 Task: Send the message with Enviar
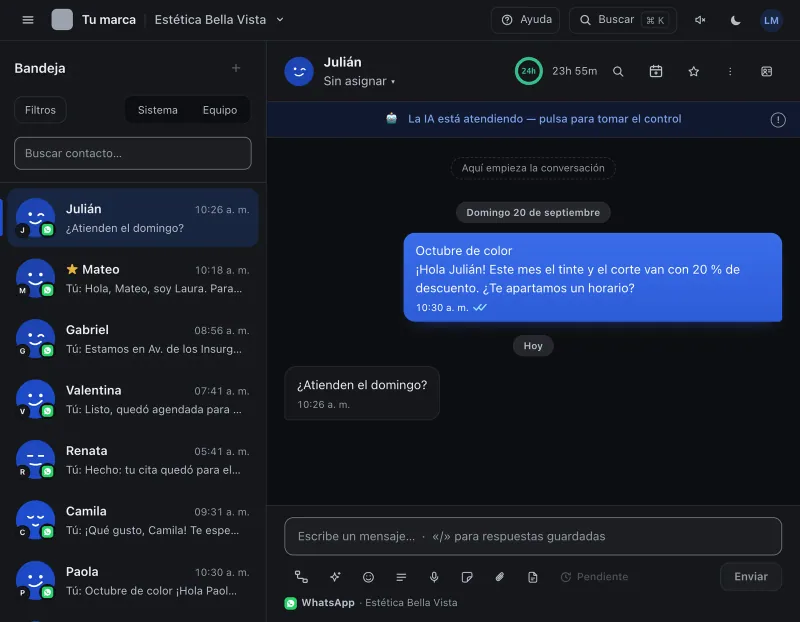tap(751, 577)
